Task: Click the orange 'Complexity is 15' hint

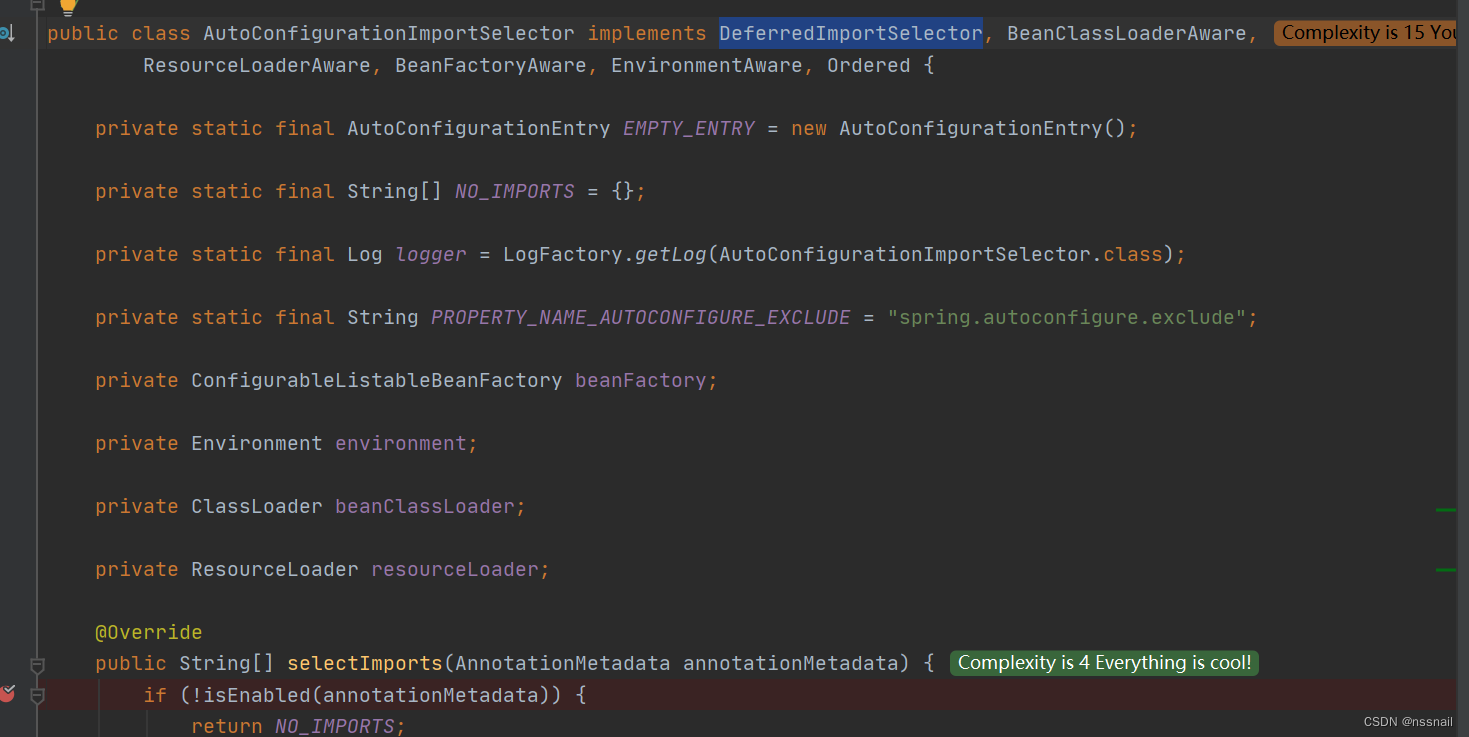Action: click(1366, 33)
